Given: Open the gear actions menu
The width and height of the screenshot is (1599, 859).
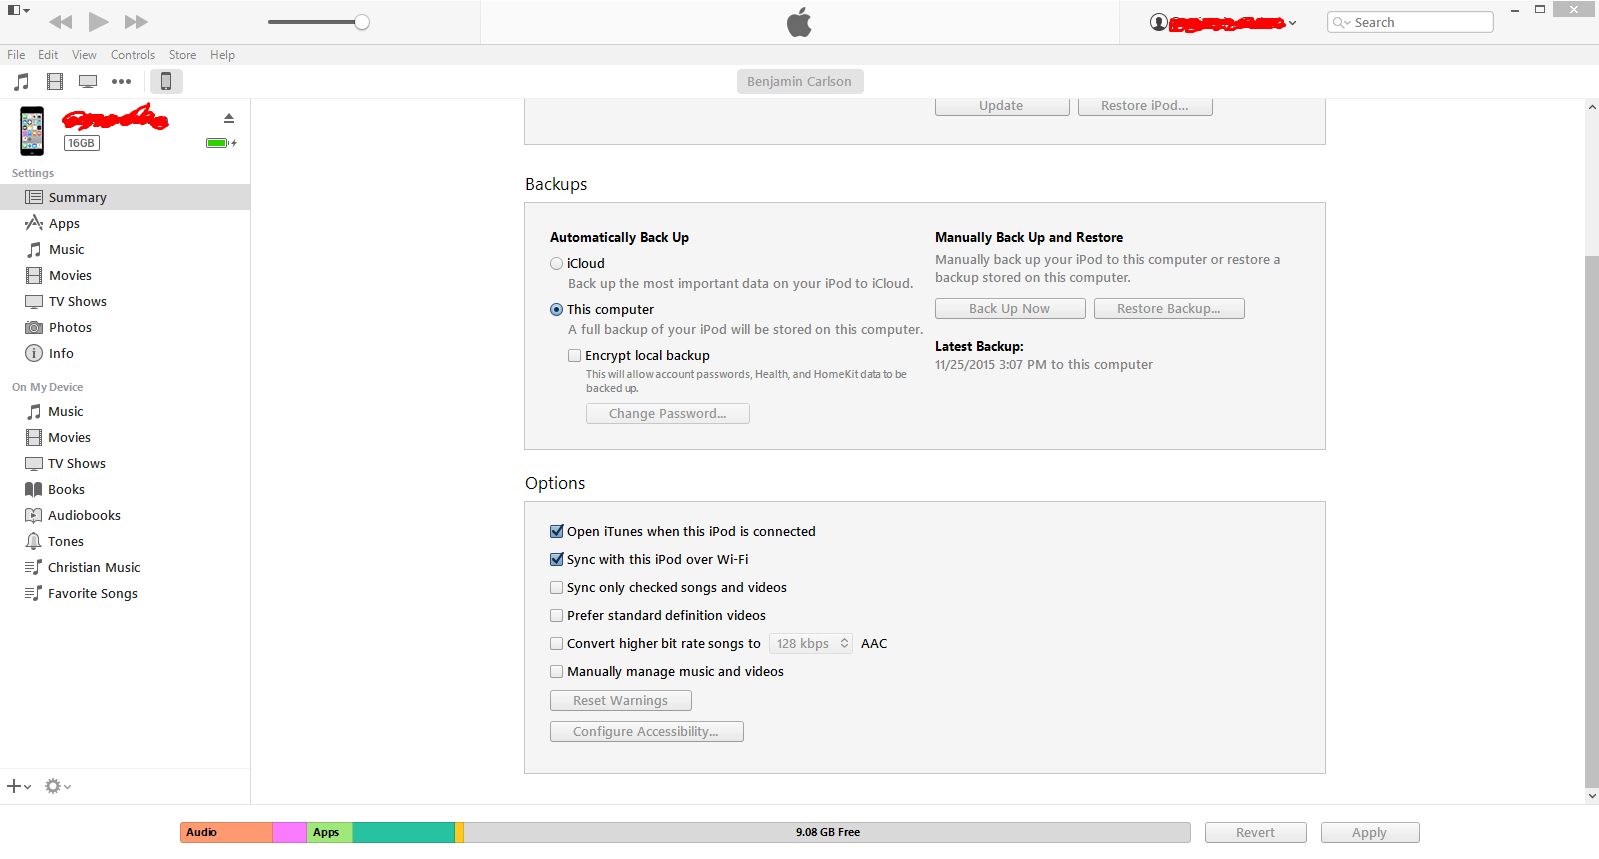Looking at the screenshot, I should point(58,786).
